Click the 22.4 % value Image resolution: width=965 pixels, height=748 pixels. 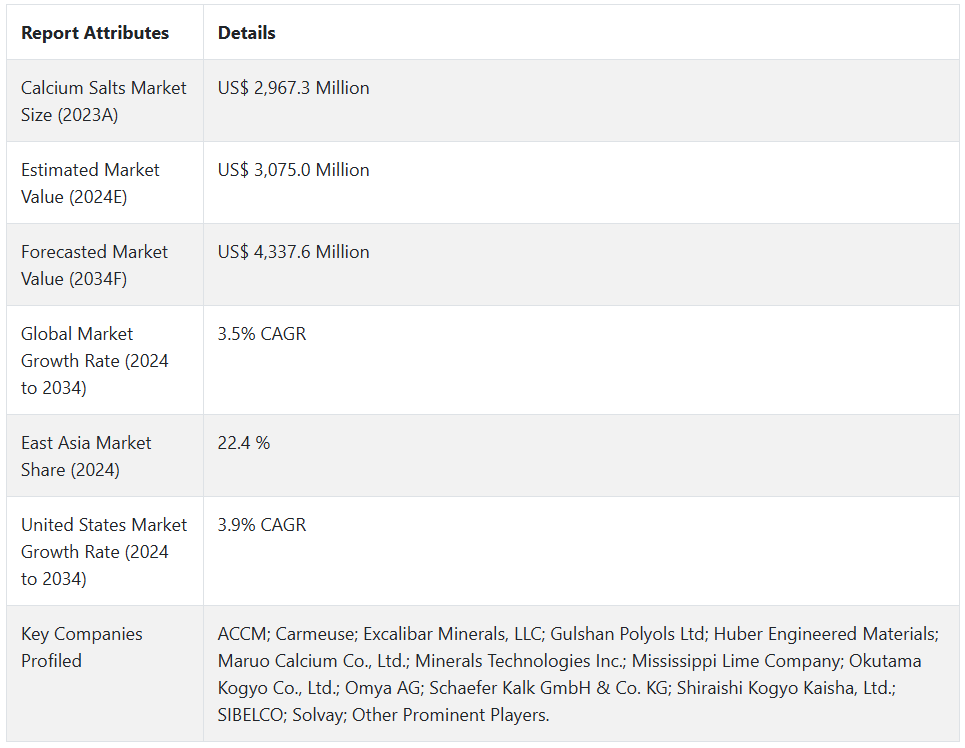coord(244,443)
